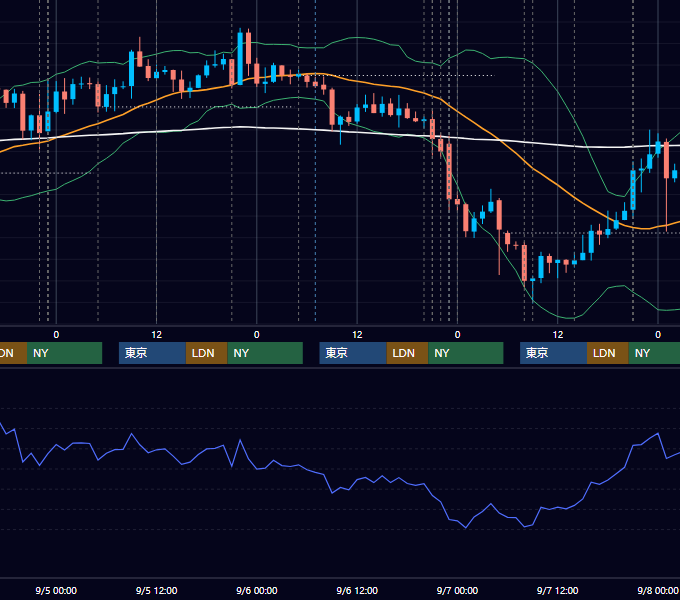Click the 9/5 12:00 date label

tap(157, 590)
